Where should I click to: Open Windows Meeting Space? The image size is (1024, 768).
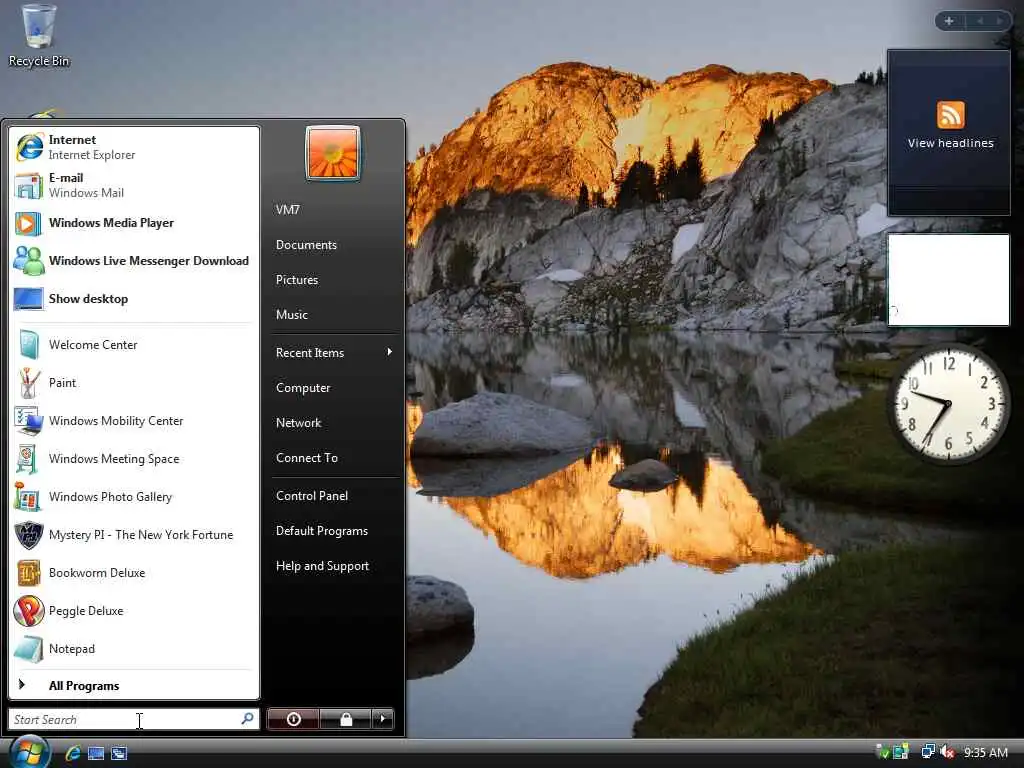coord(133,458)
